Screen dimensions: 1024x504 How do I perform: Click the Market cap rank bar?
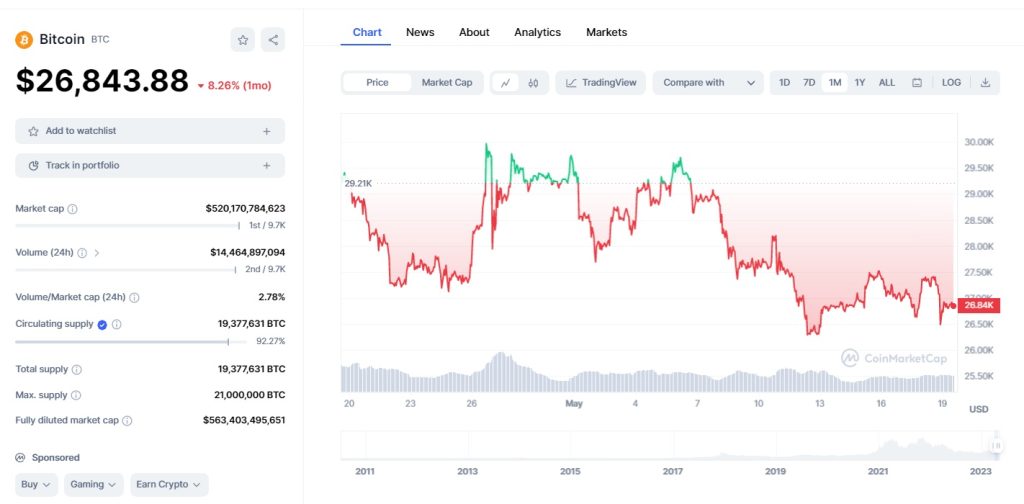(x=128, y=226)
